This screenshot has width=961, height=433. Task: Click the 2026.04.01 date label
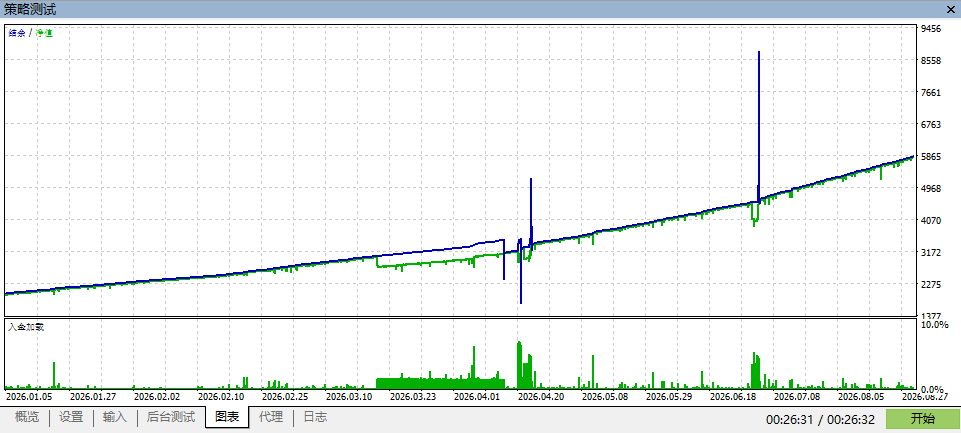click(x=477, y=396)
